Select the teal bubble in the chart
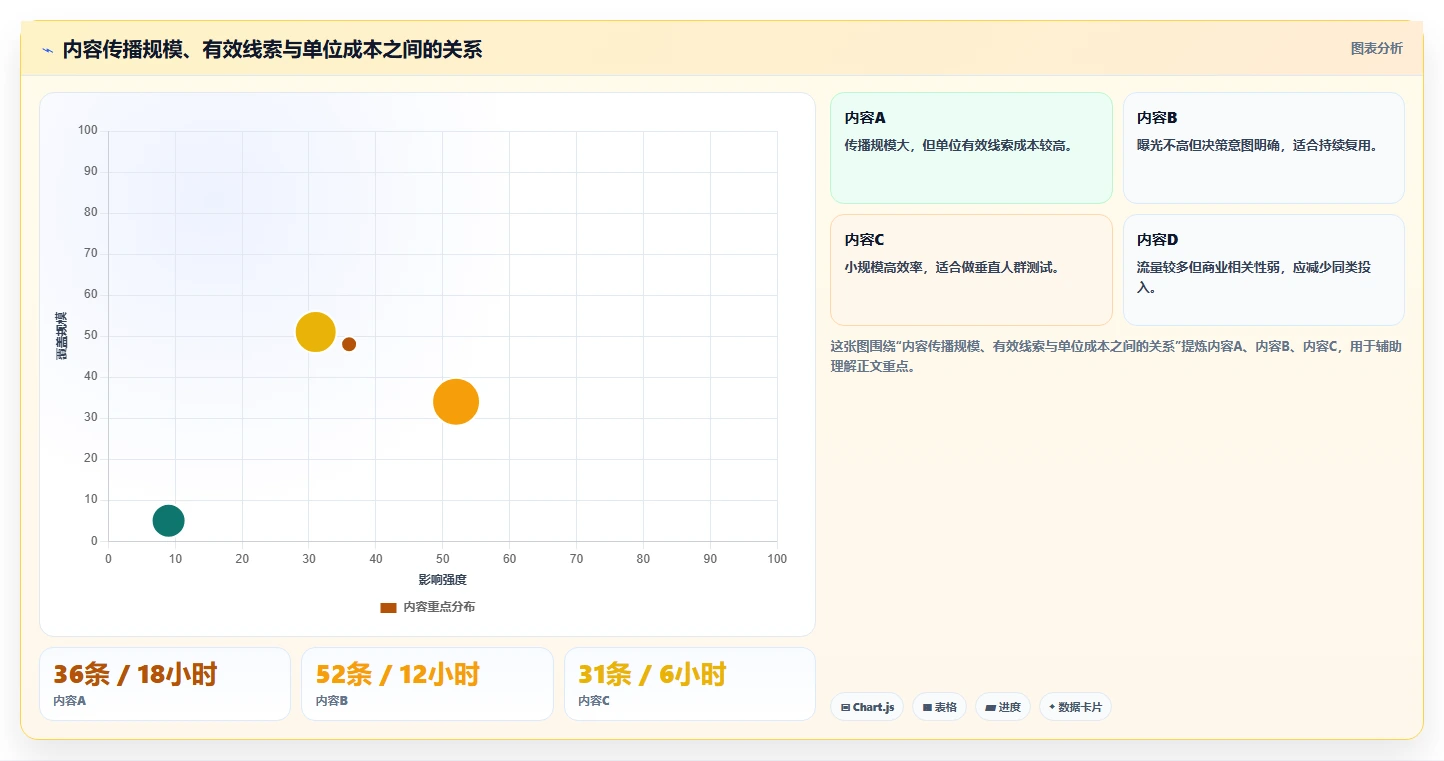This screenshot has width=1444, height=761. (168, 520)
